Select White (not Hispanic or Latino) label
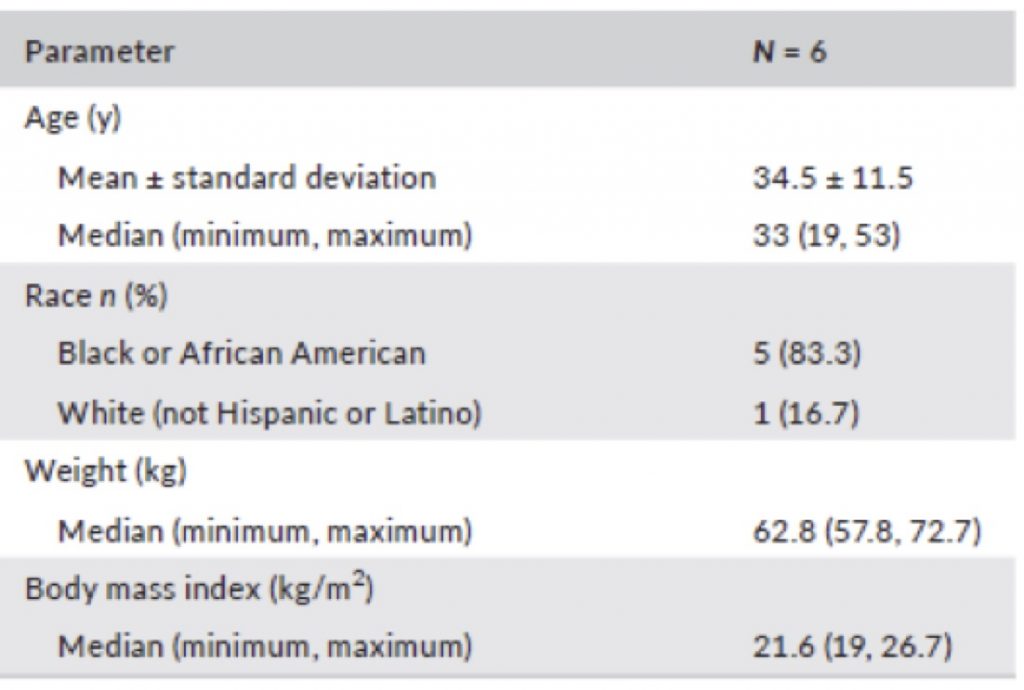This screenshot has height=690, width=1024. [x=270, y=413]
